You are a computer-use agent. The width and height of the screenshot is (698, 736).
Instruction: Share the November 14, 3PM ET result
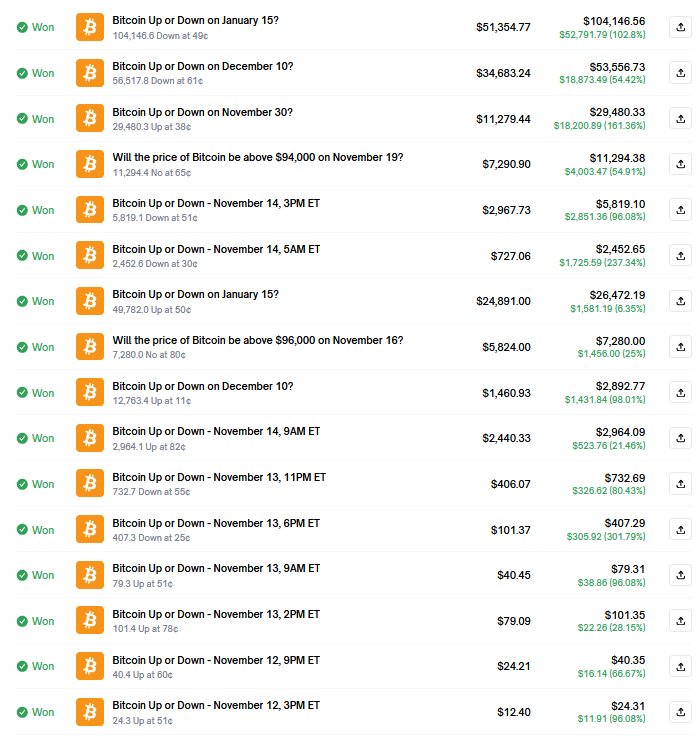680,210
